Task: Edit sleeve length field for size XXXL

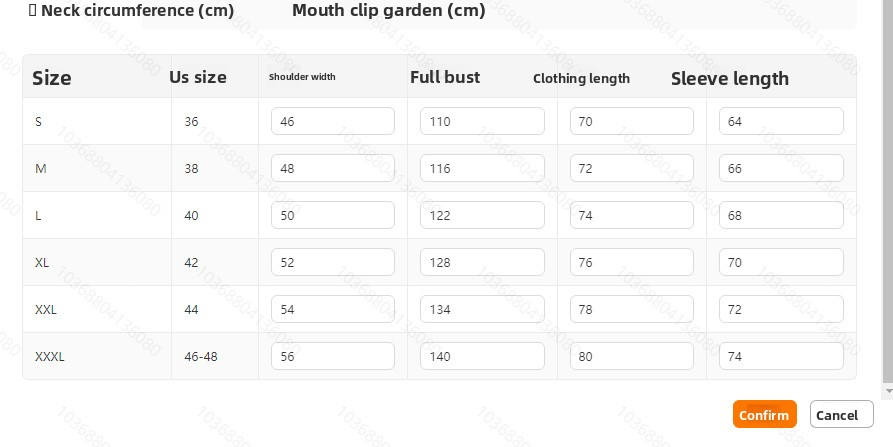Action: click(781, 356)
